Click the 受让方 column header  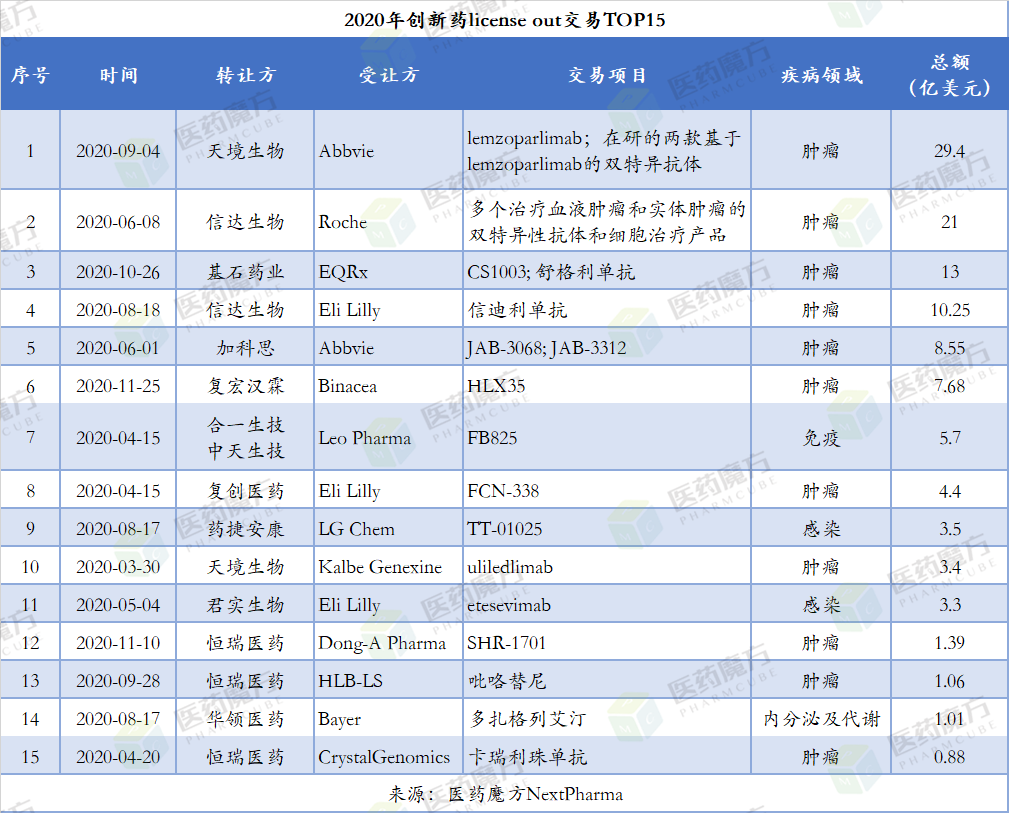pos(388,75)
